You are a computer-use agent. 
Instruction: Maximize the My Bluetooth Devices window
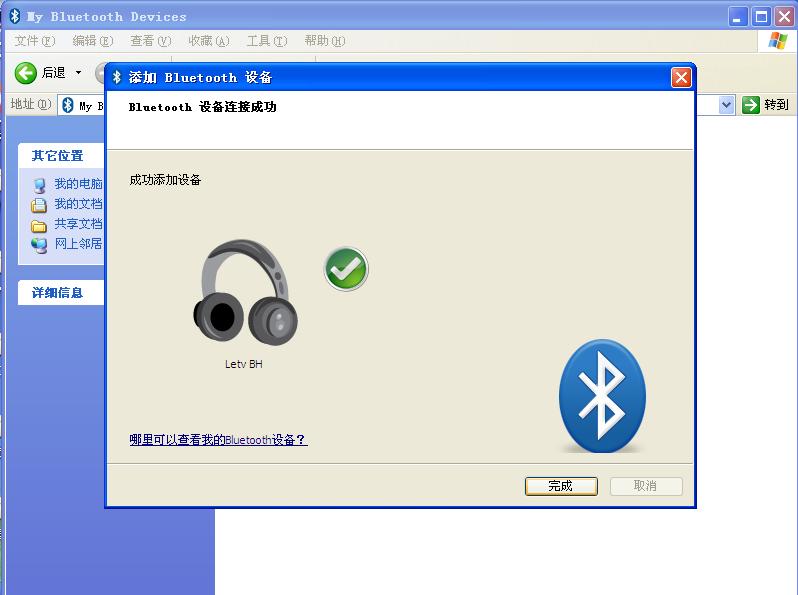pos(761,17)
